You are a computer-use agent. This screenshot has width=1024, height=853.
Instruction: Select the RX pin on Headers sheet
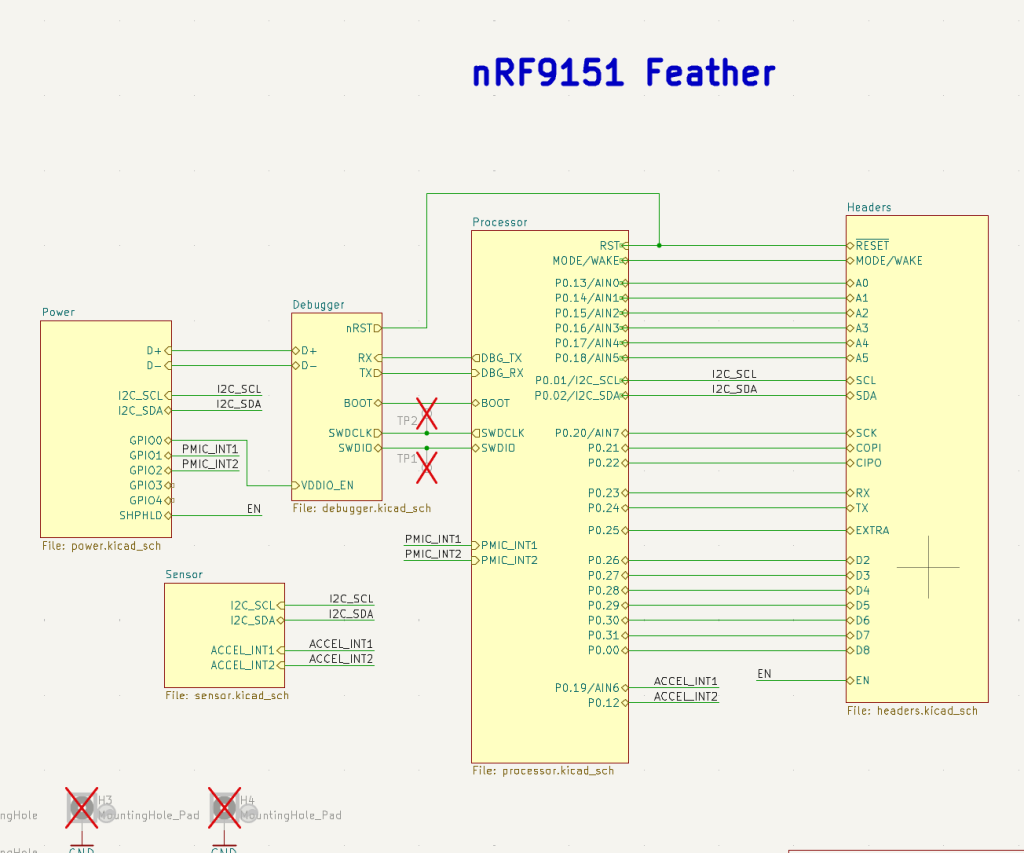(859, 493)
